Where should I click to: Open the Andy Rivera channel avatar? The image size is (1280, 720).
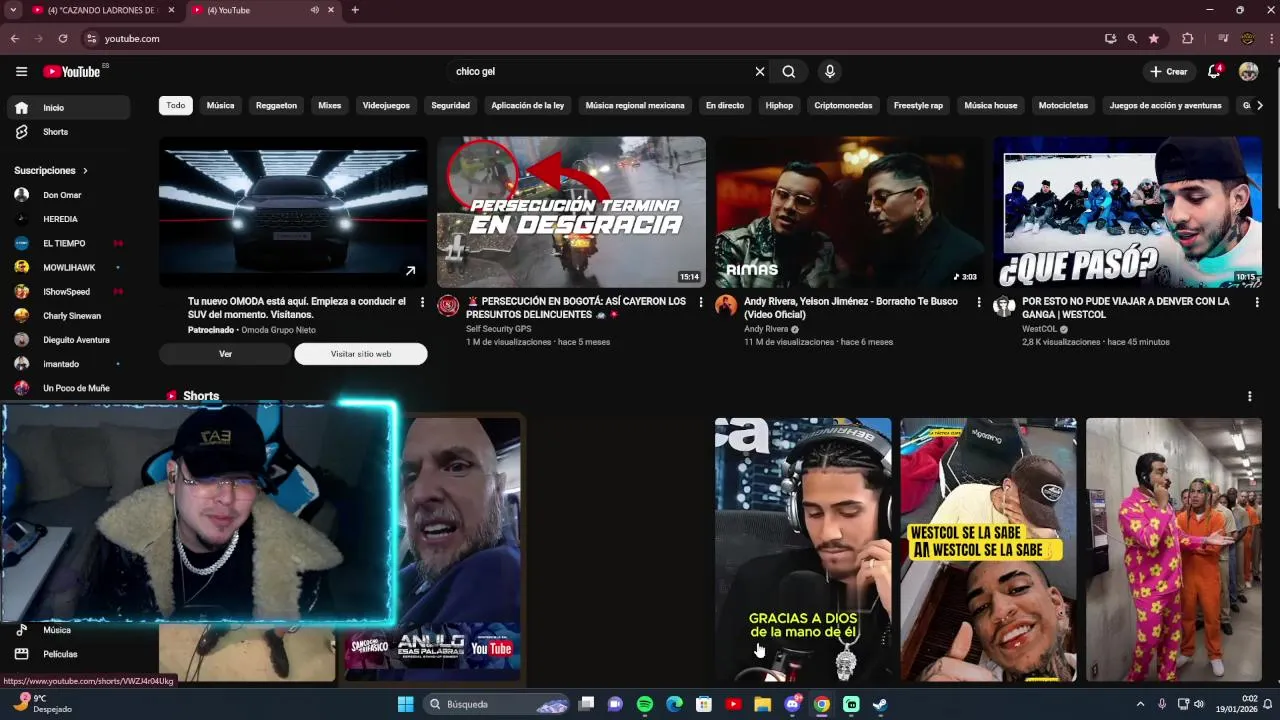coord(726,306)
